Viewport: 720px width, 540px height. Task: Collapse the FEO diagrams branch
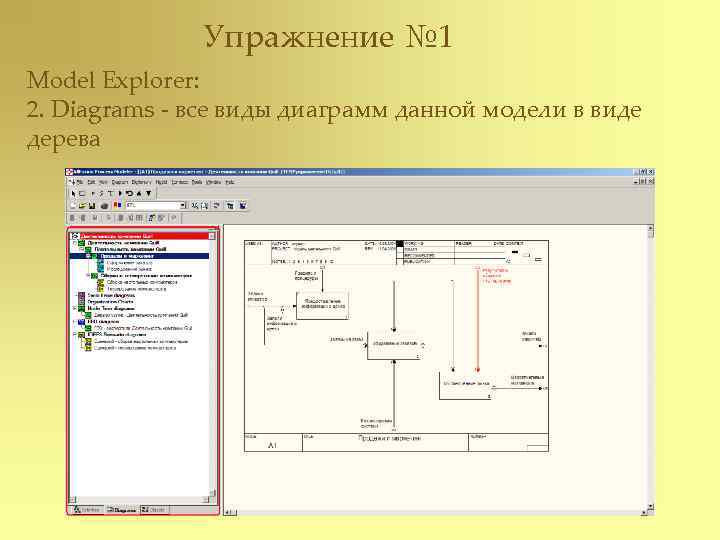(x=74, y=321)
